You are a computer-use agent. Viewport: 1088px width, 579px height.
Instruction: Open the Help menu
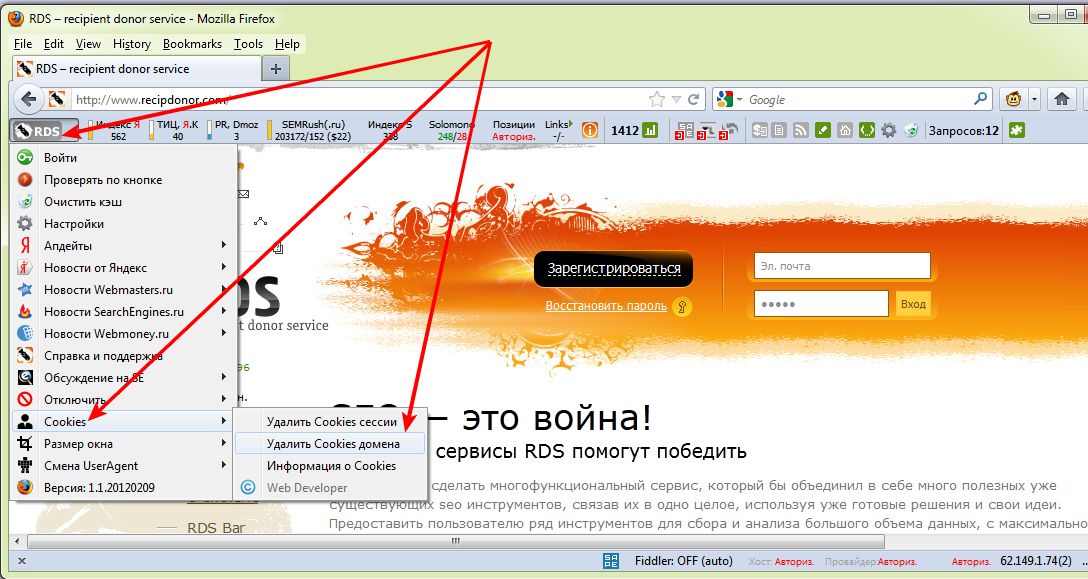click(287, 44)
